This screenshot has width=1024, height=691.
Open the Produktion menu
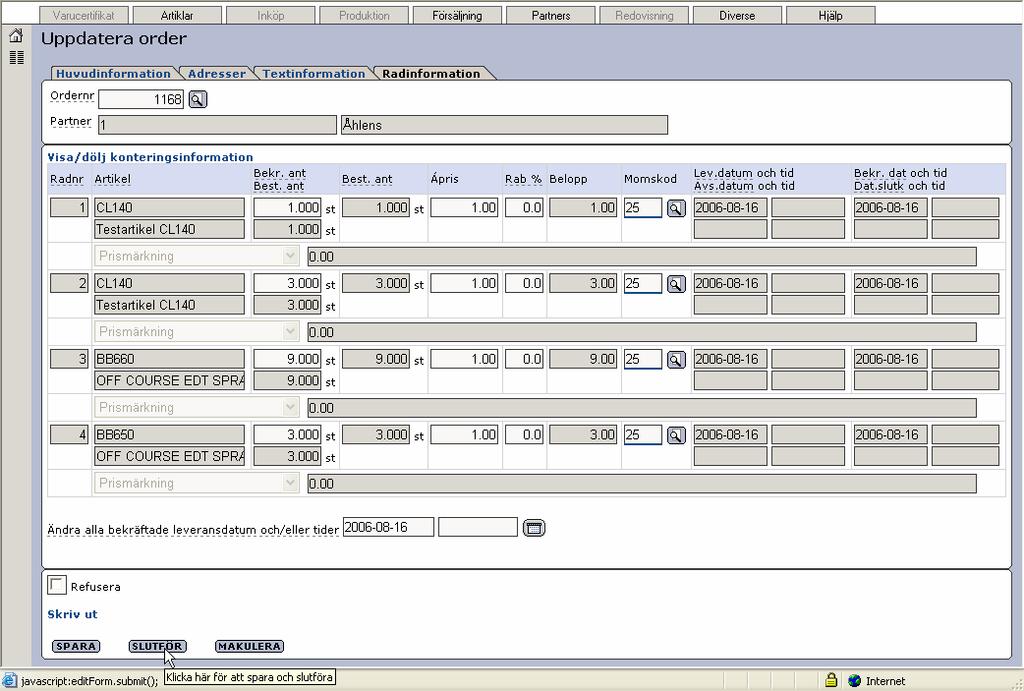[364, 15]
